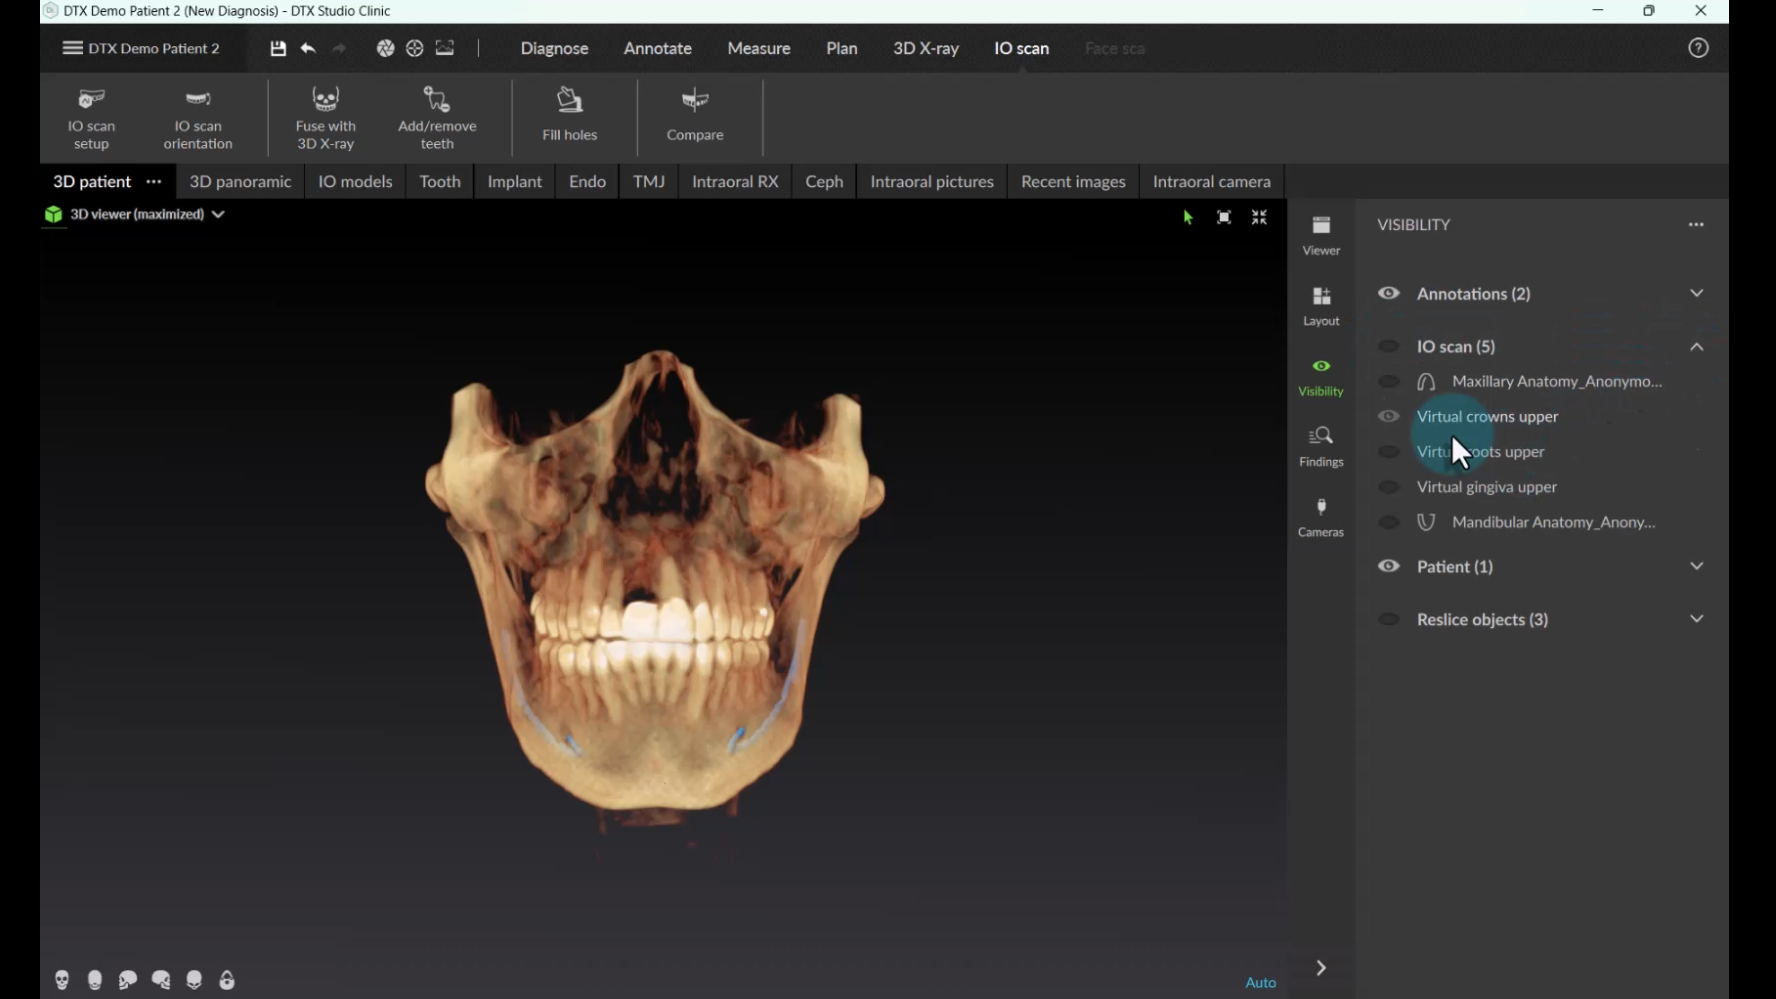Open the IO scan setup tool
Image resolution: width=1776 pixels, height=999 pixels.
pyautogui.click(x=91, y=118)
